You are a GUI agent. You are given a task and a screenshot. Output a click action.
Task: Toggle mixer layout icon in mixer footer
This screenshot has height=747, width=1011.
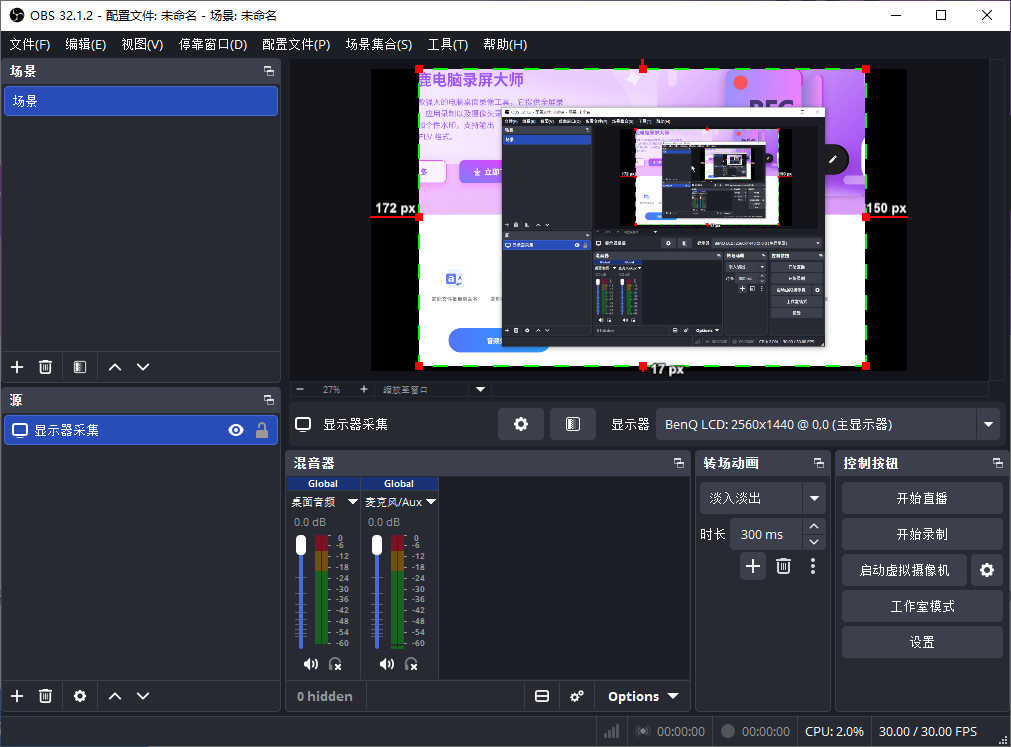(542, 696)
